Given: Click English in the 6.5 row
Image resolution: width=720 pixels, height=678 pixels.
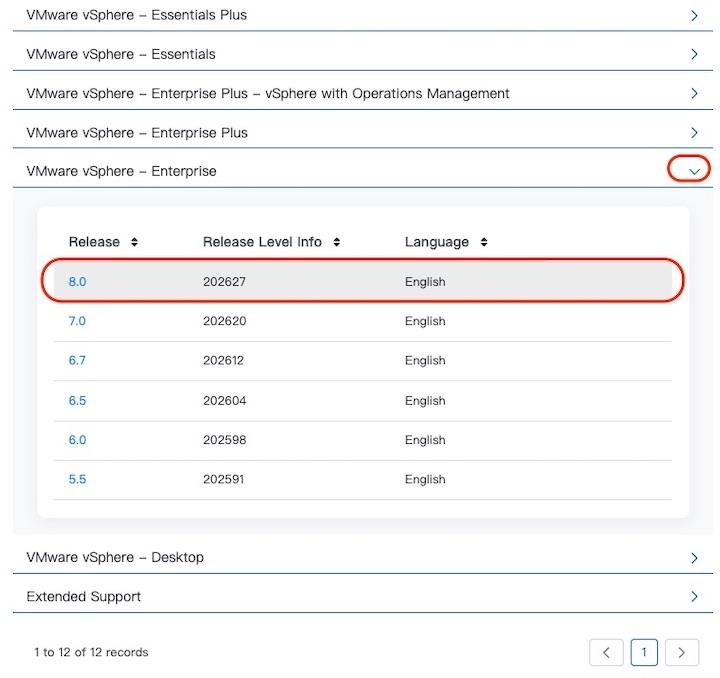Looking at the screenshot, I should tap(425, 401).
